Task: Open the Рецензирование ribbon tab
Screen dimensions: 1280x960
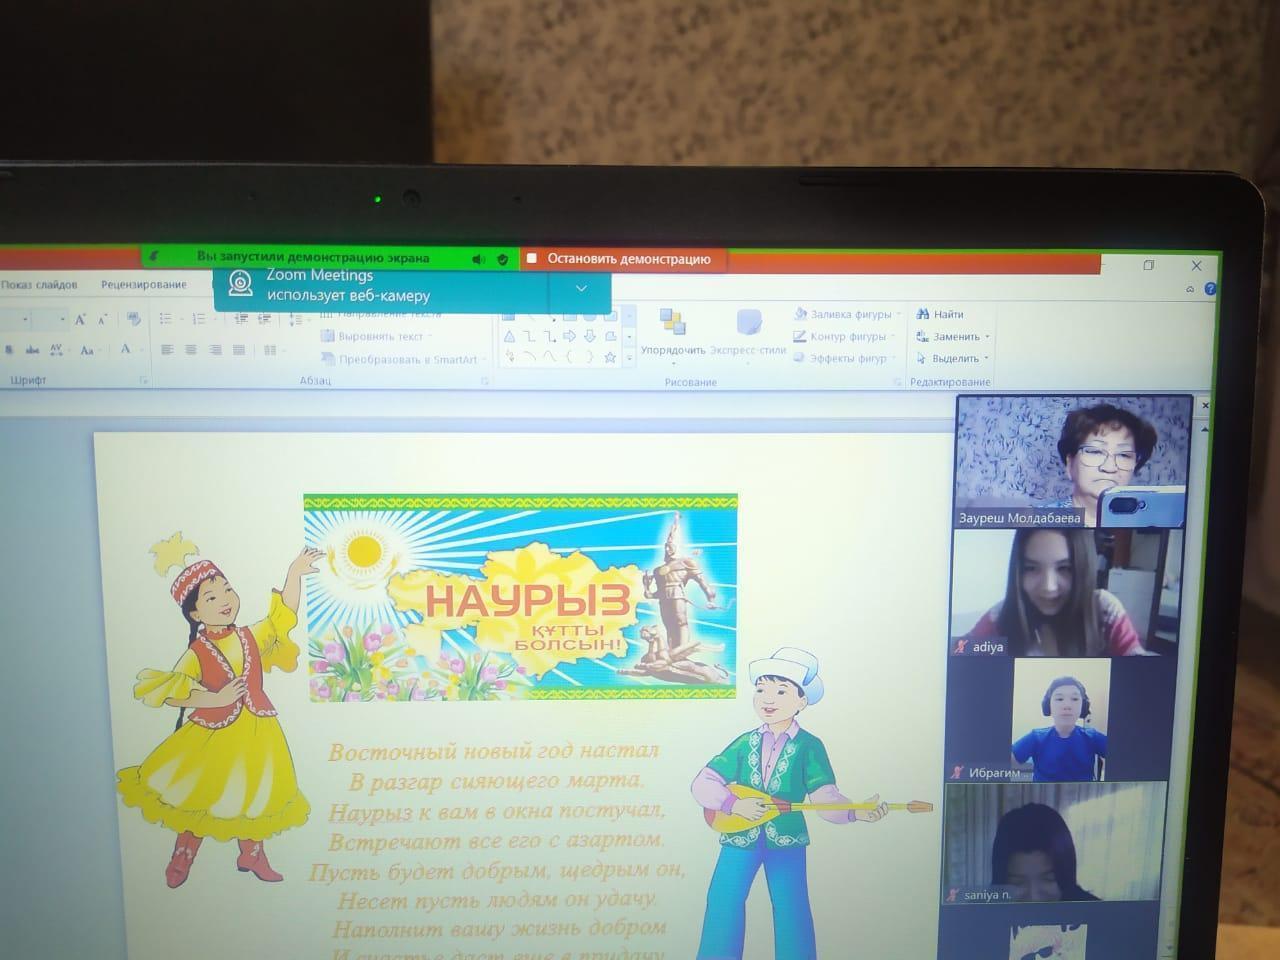Action: [x=144, y=285]
